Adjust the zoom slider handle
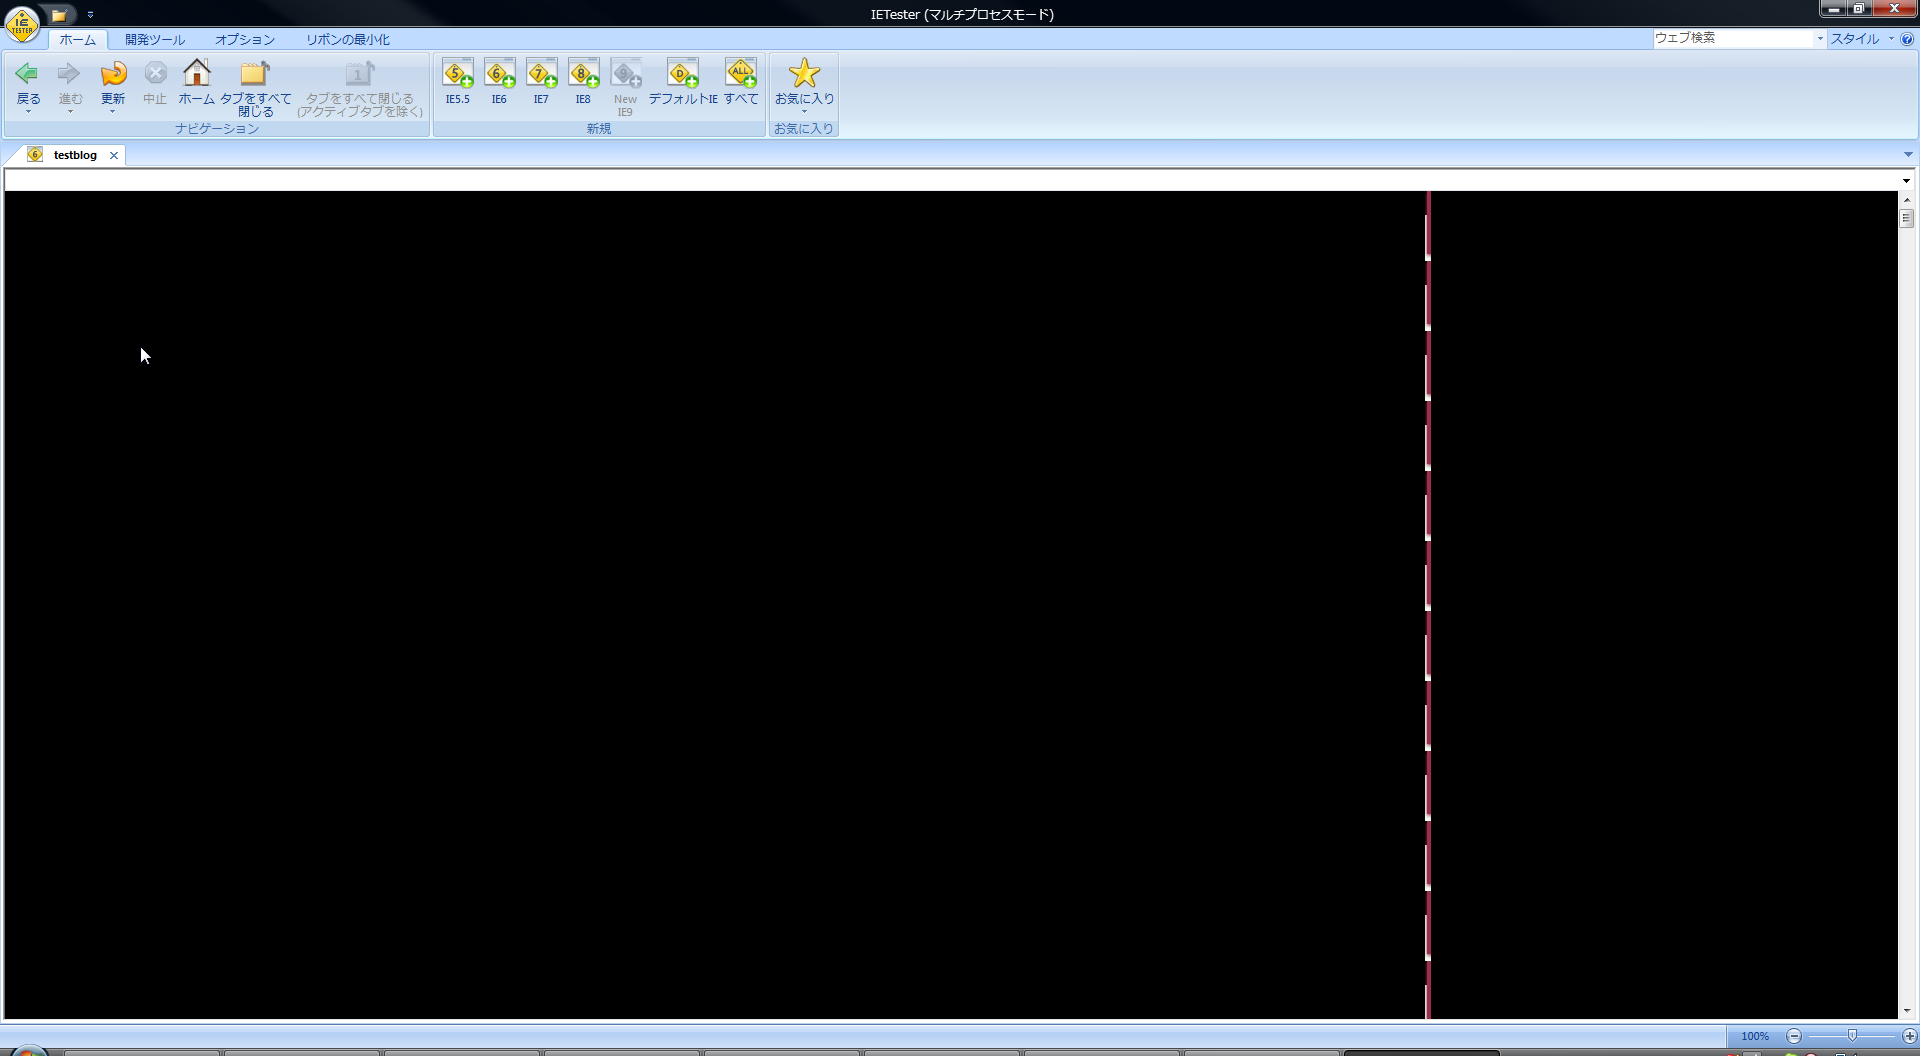1920x1056 pixels. (1852, 1036)
